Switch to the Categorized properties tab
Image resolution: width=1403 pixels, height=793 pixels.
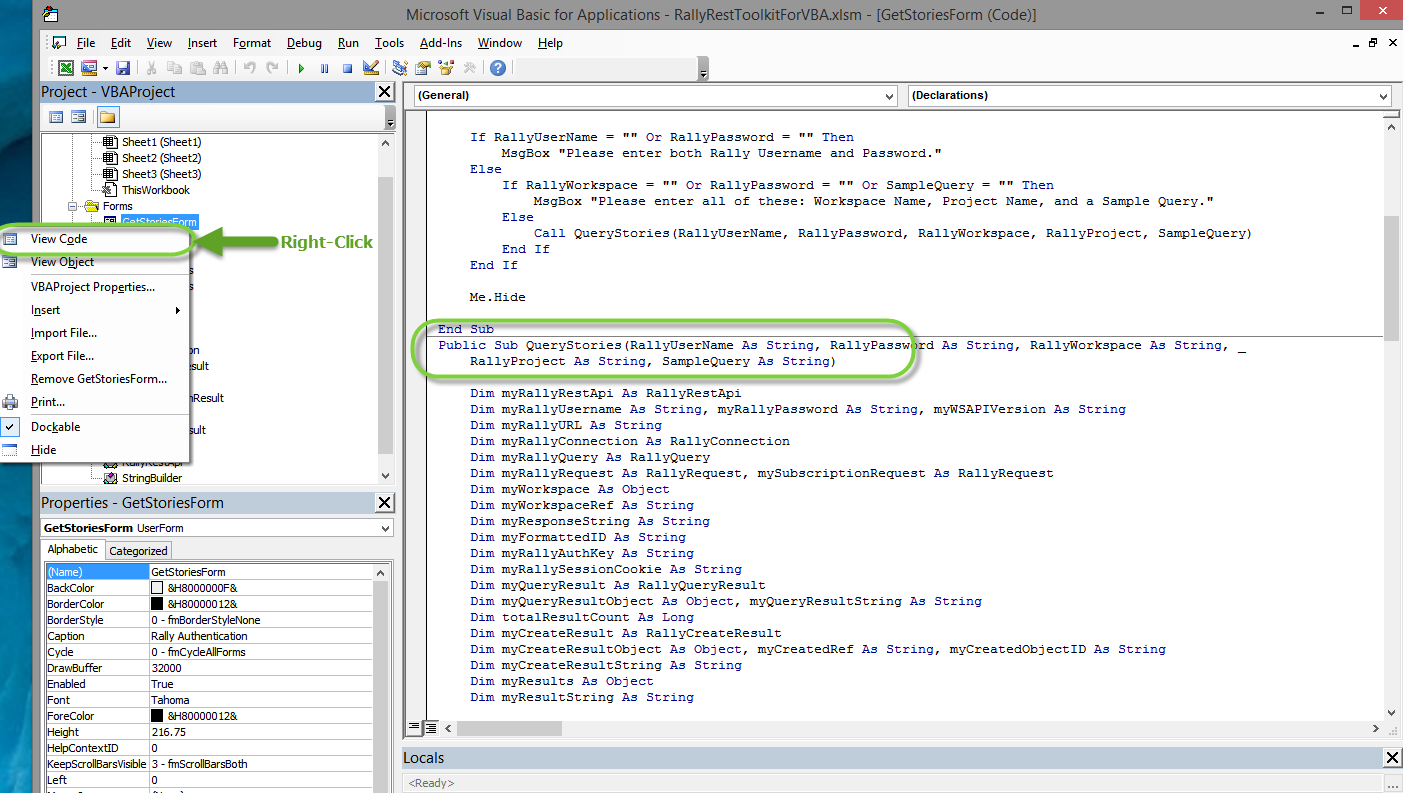[138, 550]
